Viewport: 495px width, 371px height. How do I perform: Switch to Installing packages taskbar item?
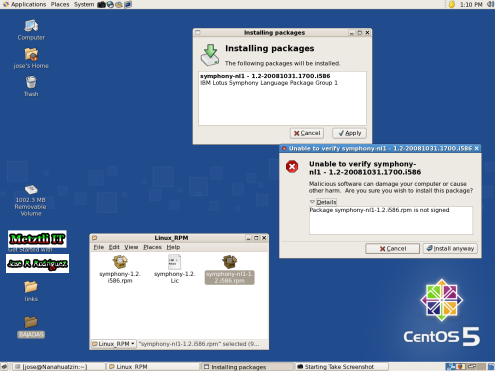point(247,367)
